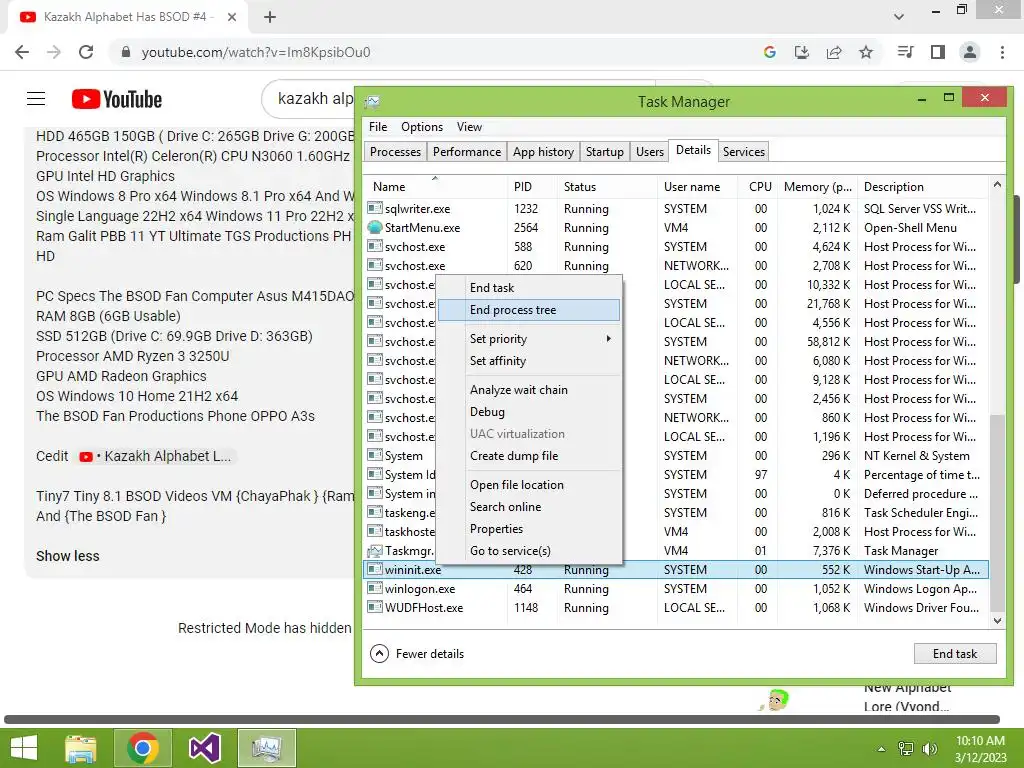The image size is (1024, 768).
Task: Select Create dump file
Action: point(529,456)
